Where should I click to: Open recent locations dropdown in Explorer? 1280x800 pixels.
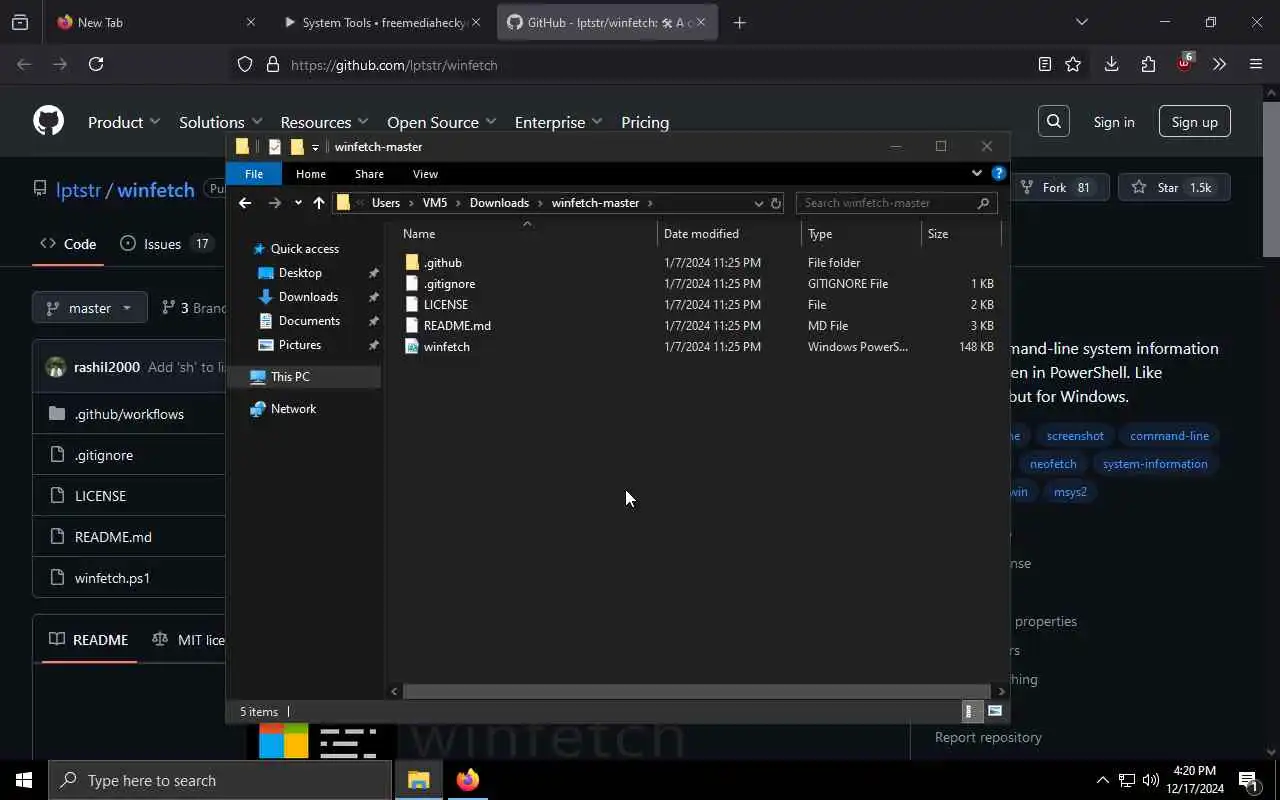[x=298, y=203]
